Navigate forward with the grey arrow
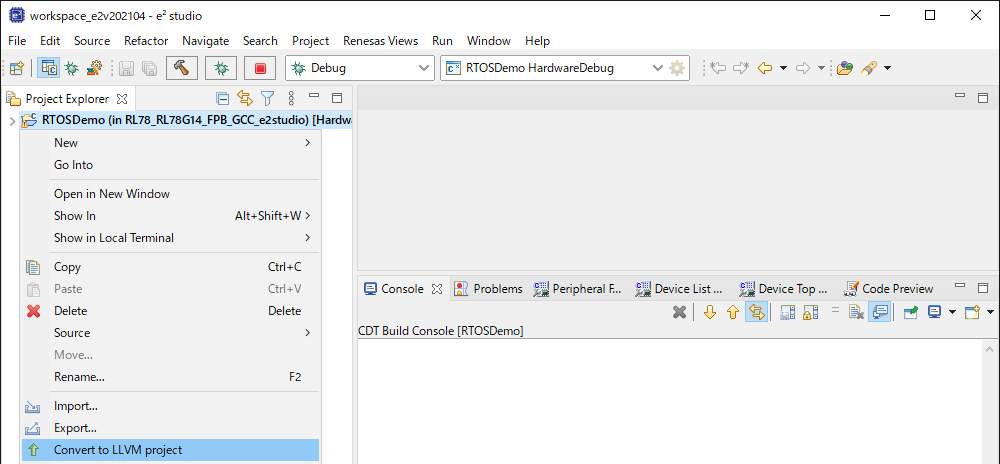 click(x=803, y=68)
